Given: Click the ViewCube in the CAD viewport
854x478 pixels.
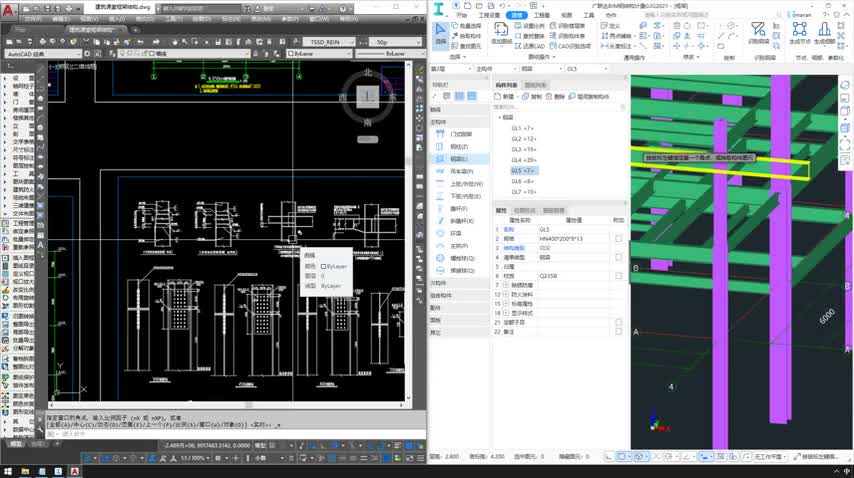Looking at the screenshot, I should 369,96.
